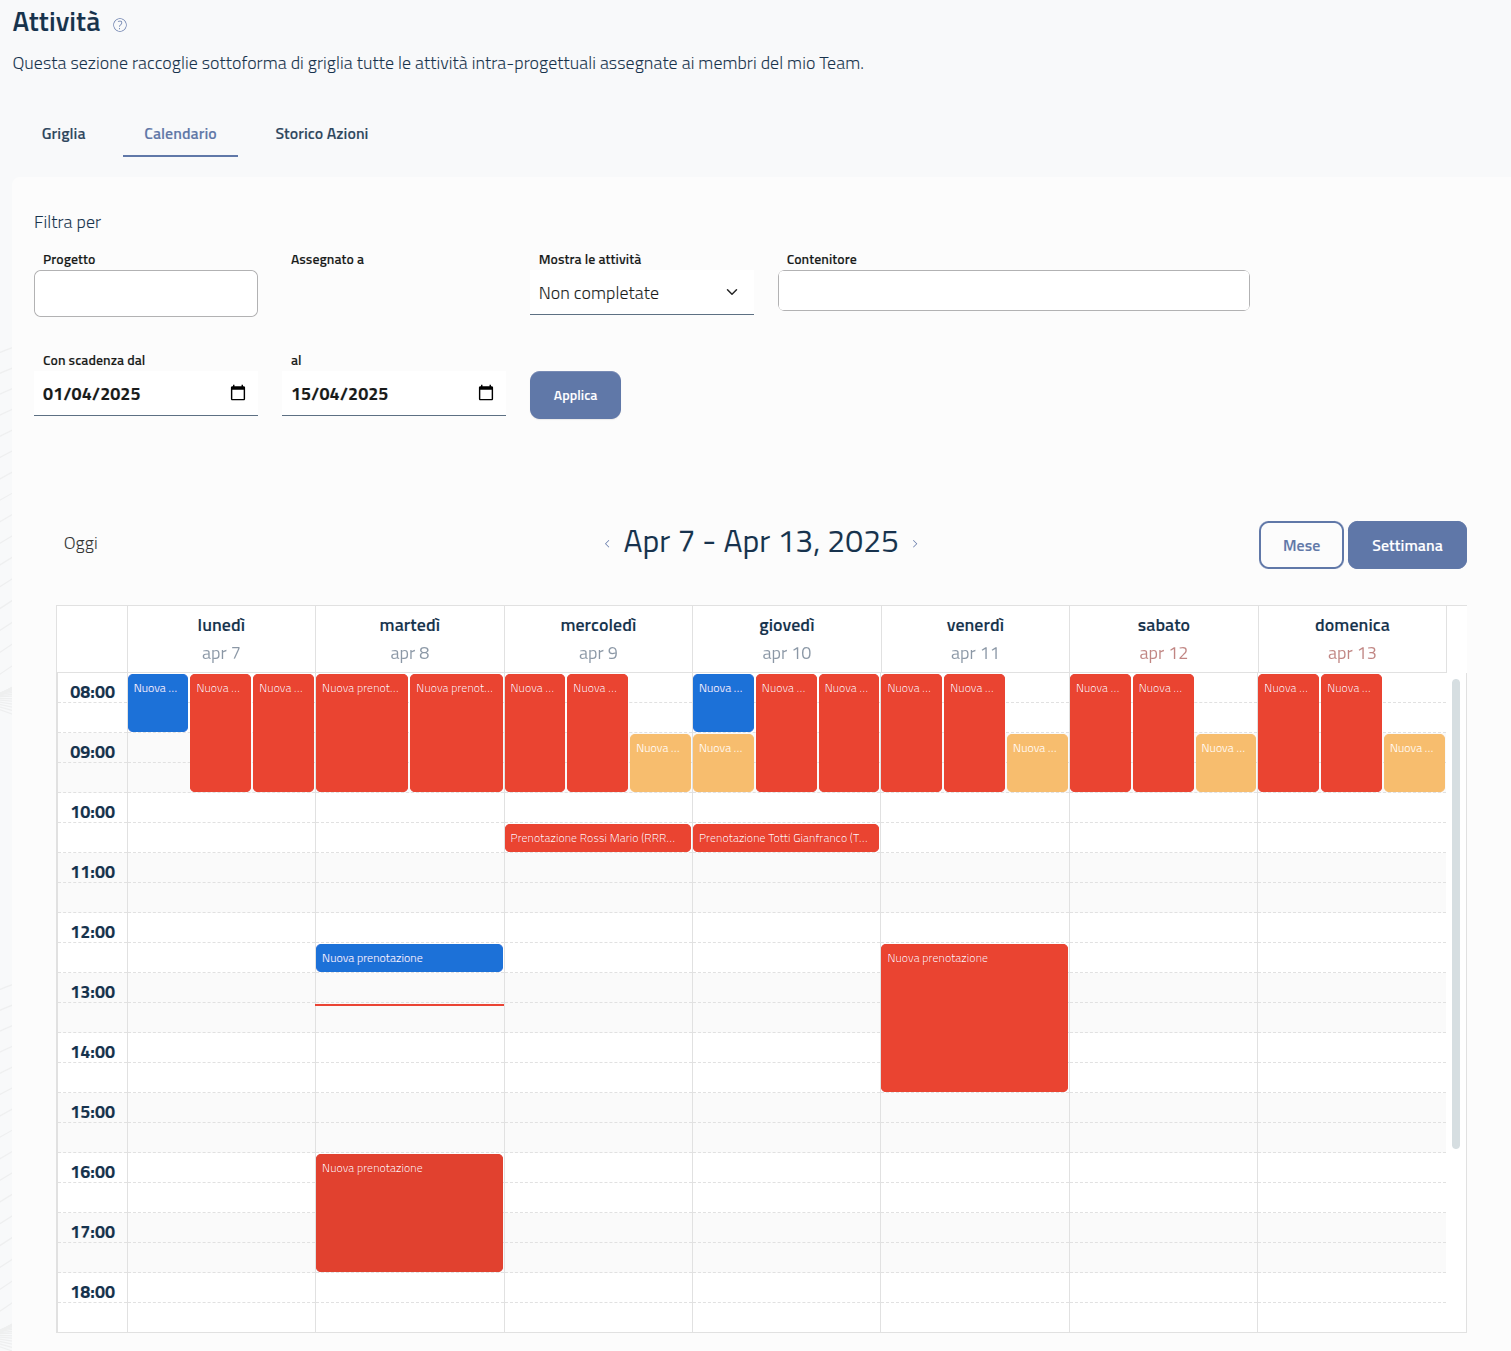Open Friday's large red 'Nuova prenotazione' event
Viewport: 1511px width, 1351px height.
click(x=974, y=1018)
